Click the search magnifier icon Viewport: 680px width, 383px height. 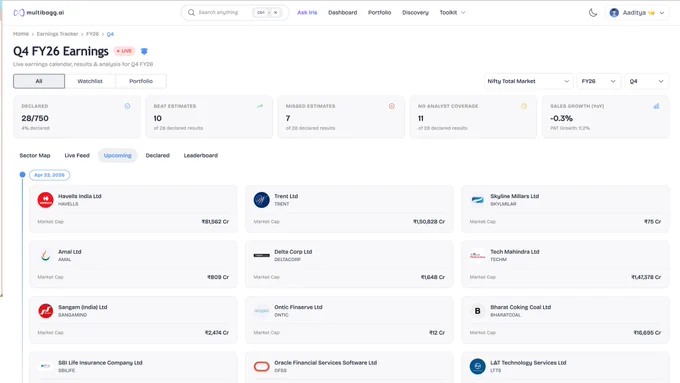coord(191,13)
